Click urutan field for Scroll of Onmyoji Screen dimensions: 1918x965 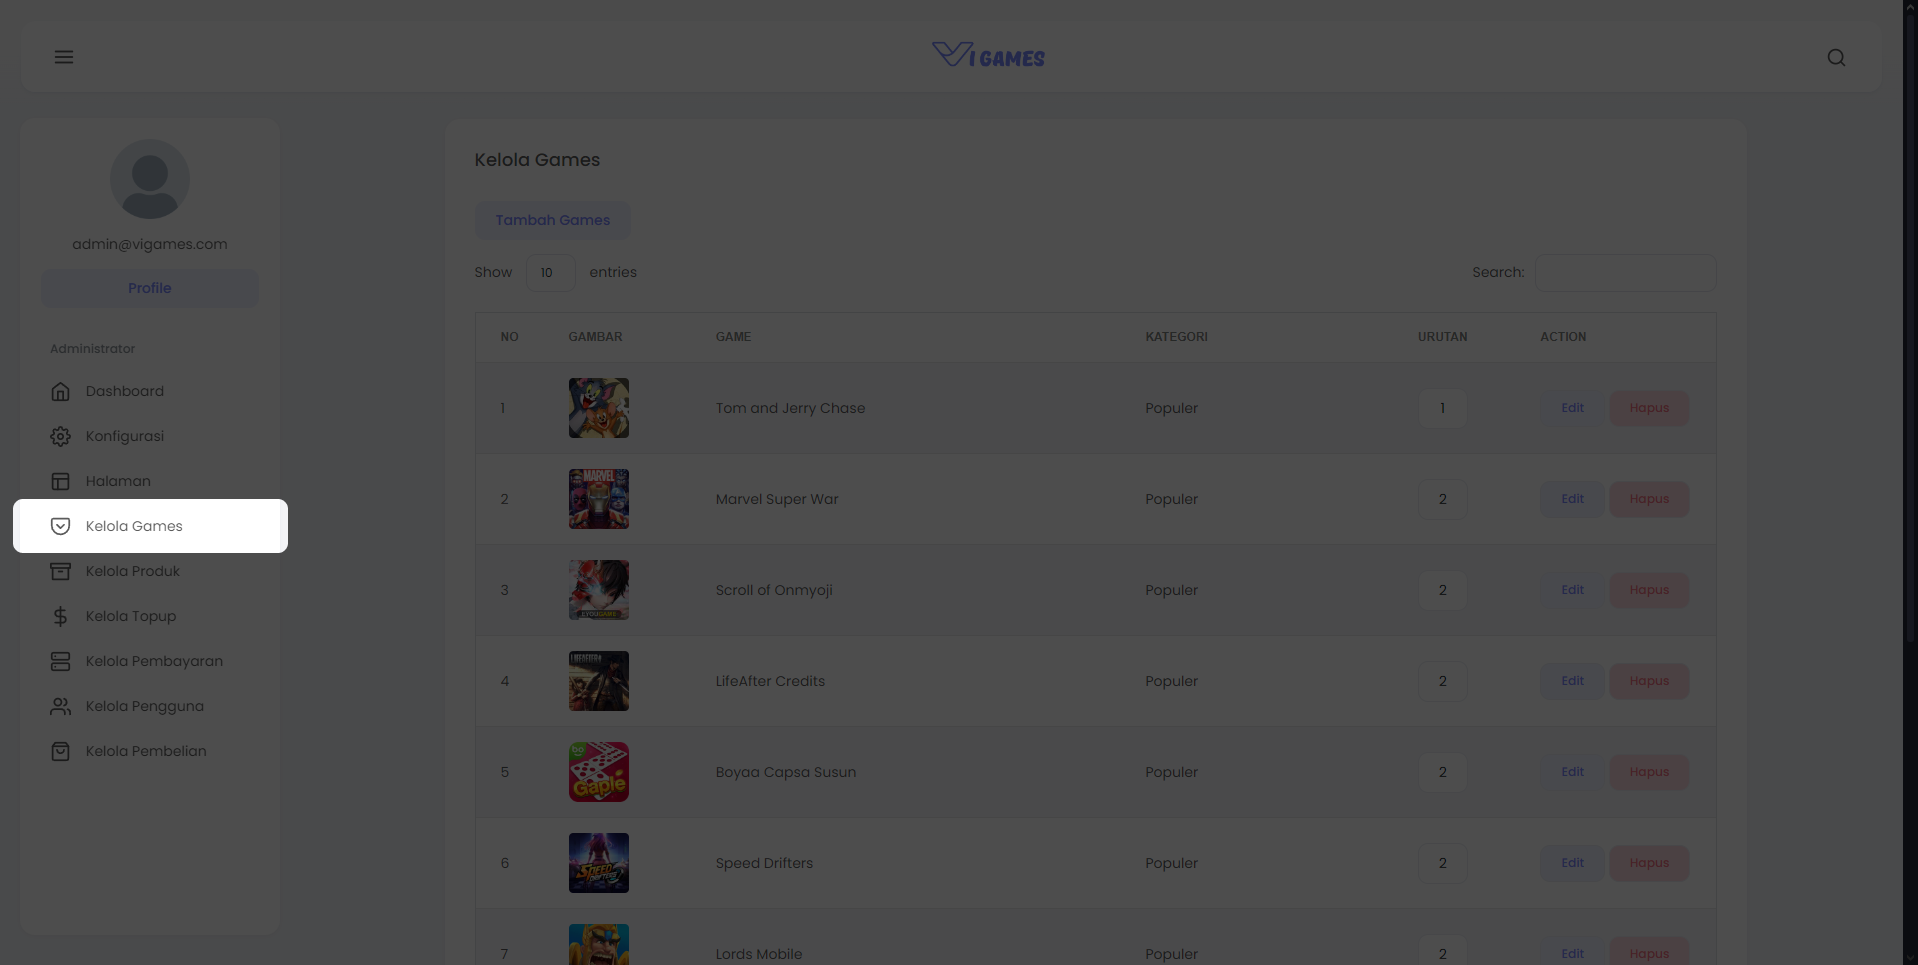[1442, 590]
